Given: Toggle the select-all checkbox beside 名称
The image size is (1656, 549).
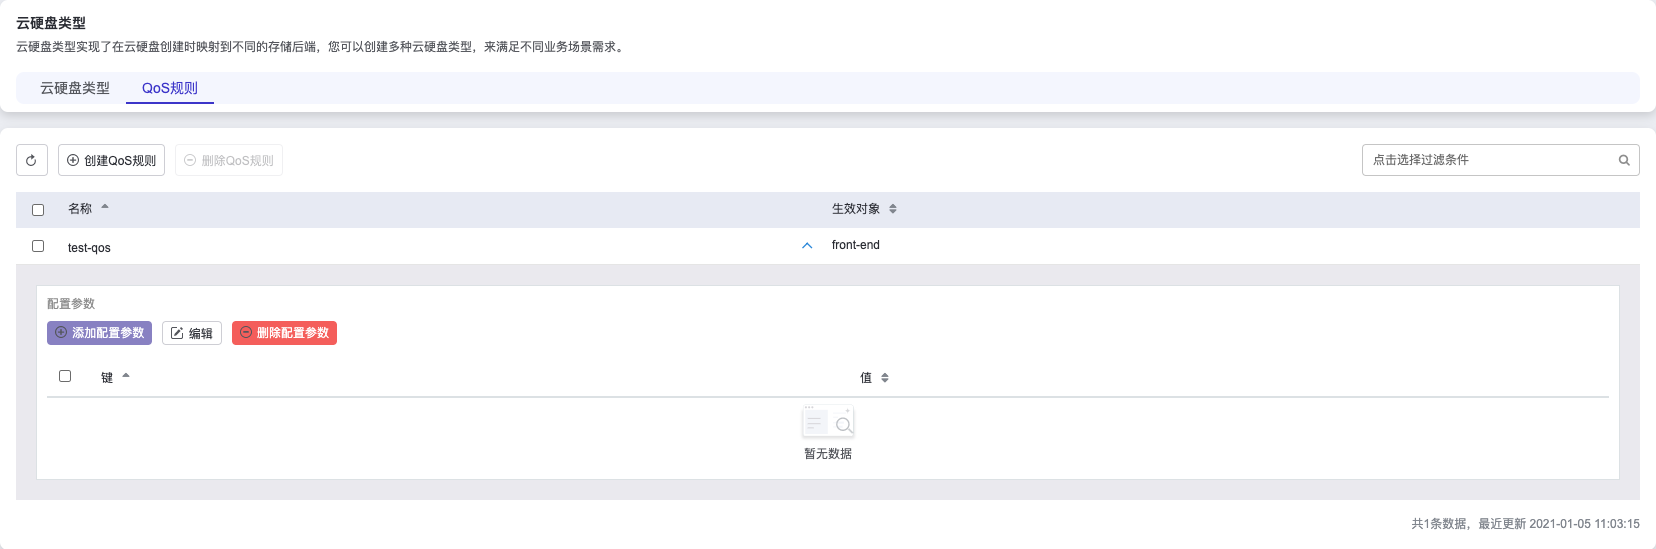Looking at the screenshot, I should coord(38,210).
